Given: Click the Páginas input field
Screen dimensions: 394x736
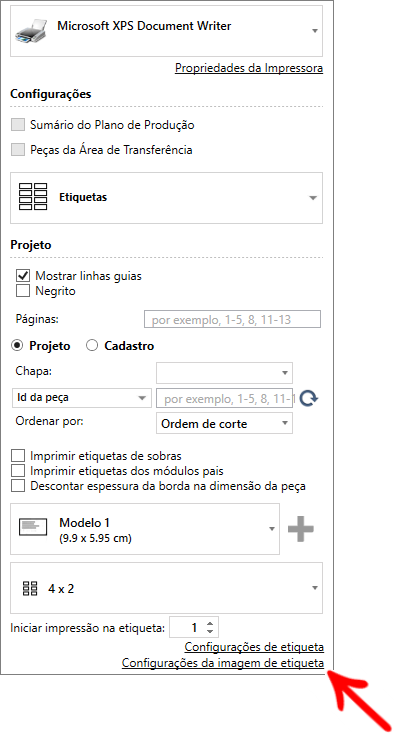Looking at the screenshot, I should [232, 319].
